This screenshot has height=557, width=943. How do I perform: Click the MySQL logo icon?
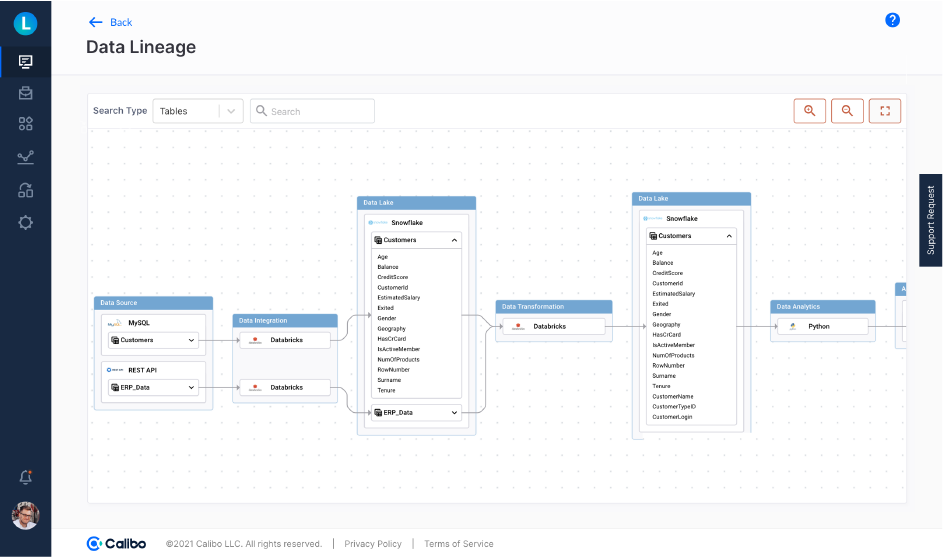click(114, 323)
